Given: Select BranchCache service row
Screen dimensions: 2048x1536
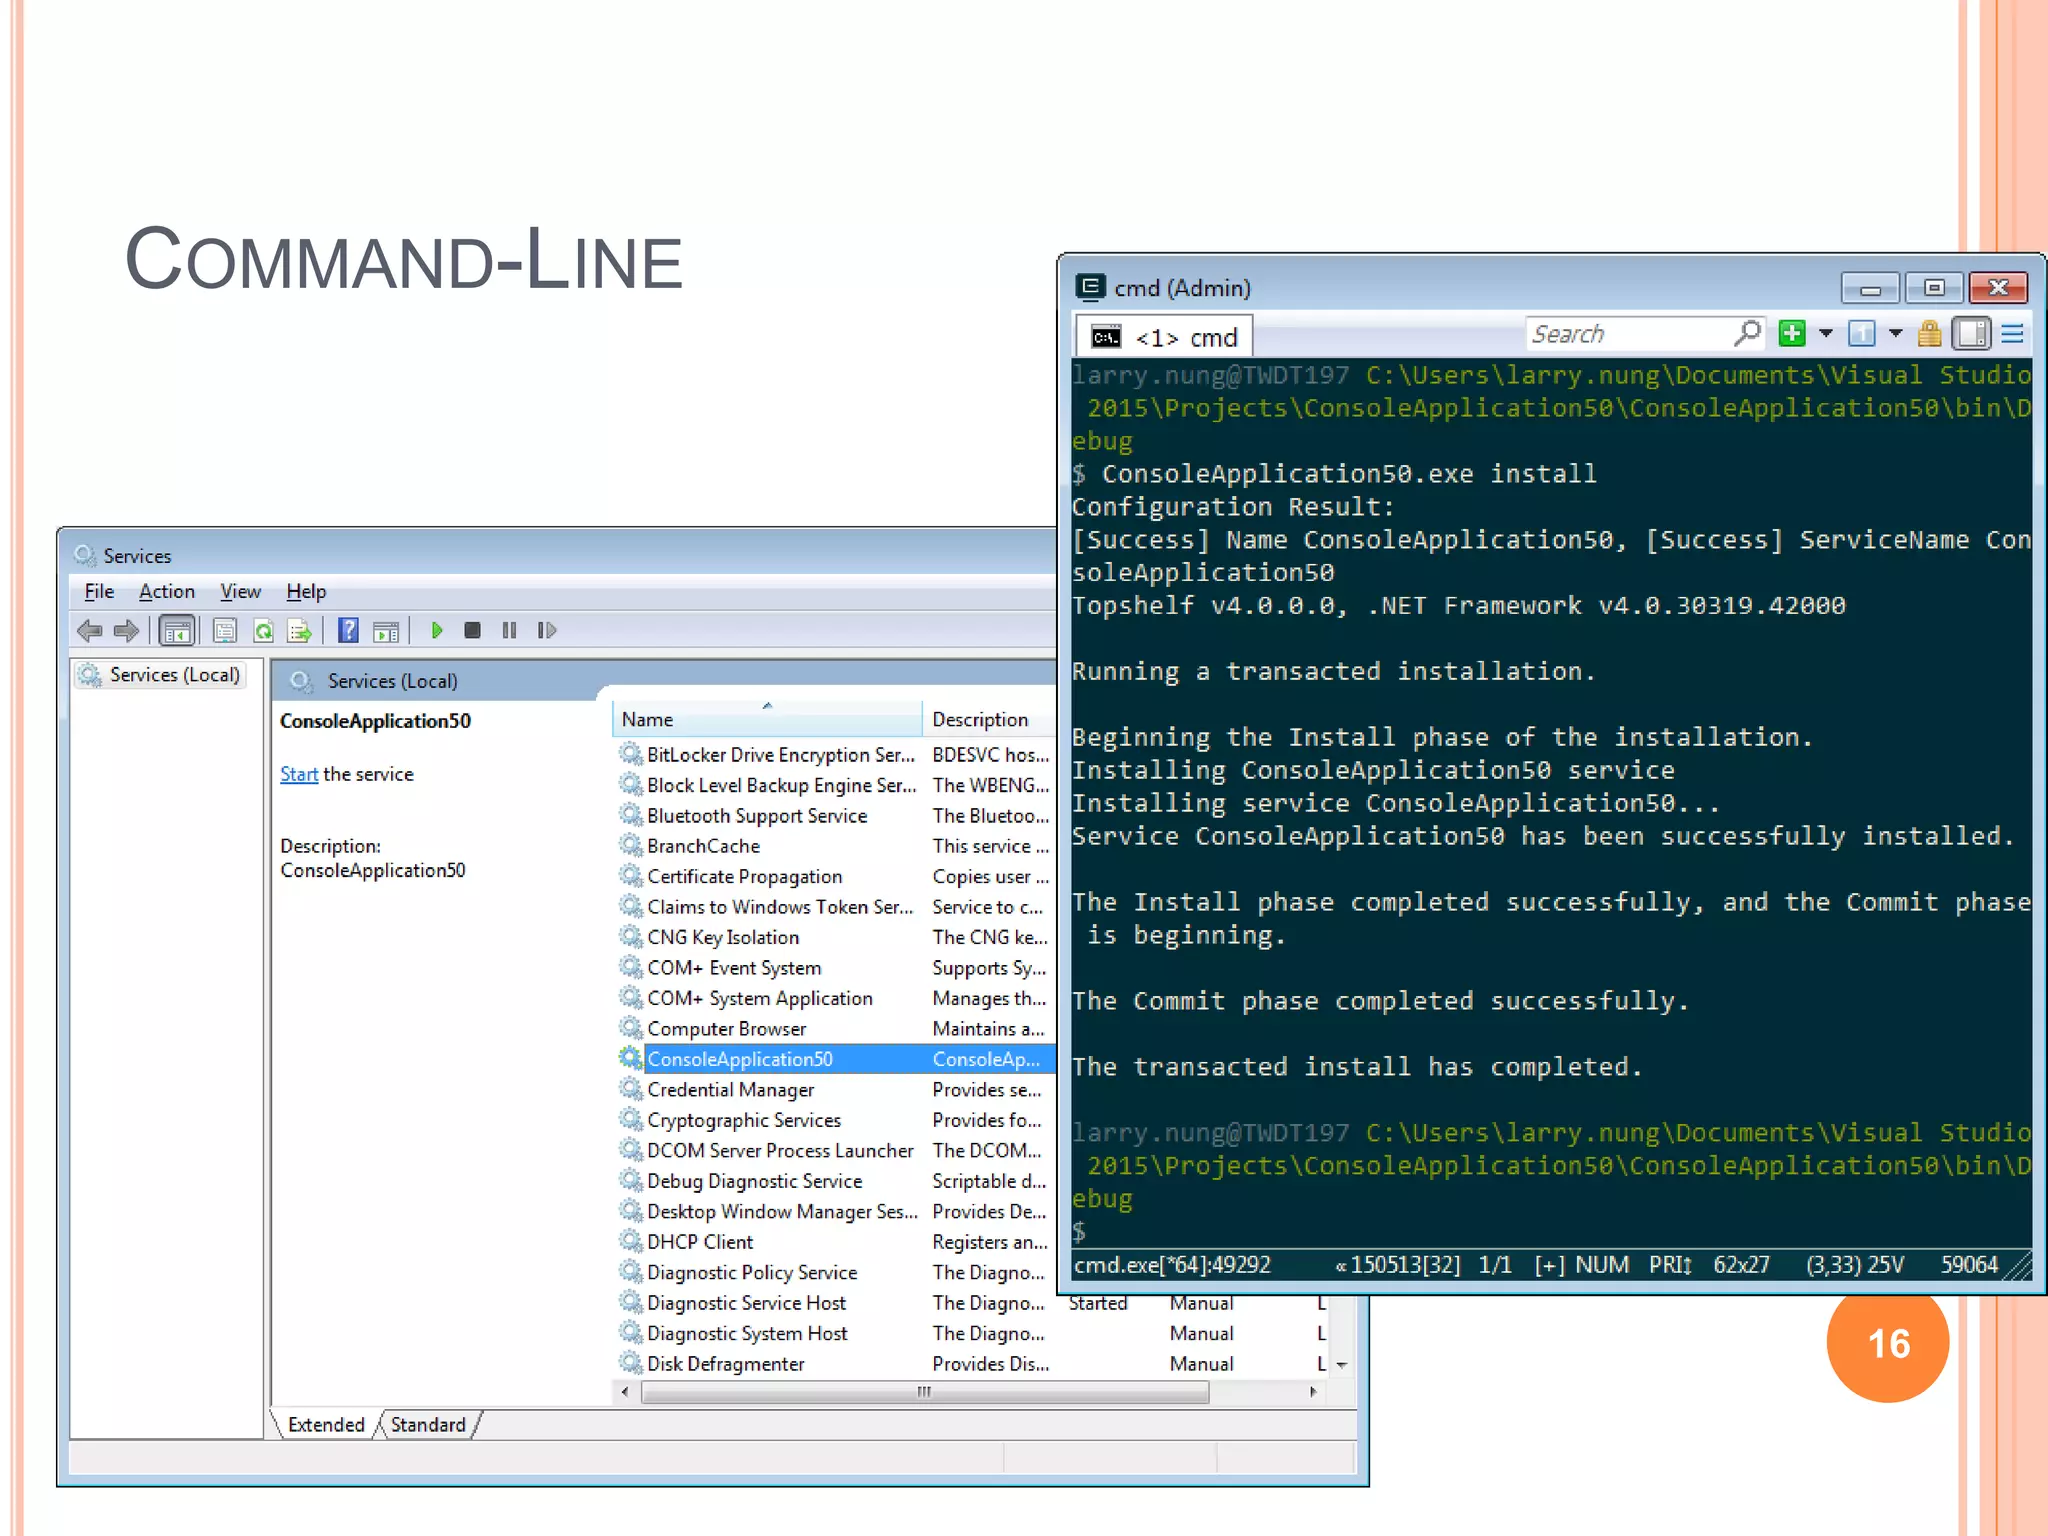Looking at the screenshot, I should point(836,846).
